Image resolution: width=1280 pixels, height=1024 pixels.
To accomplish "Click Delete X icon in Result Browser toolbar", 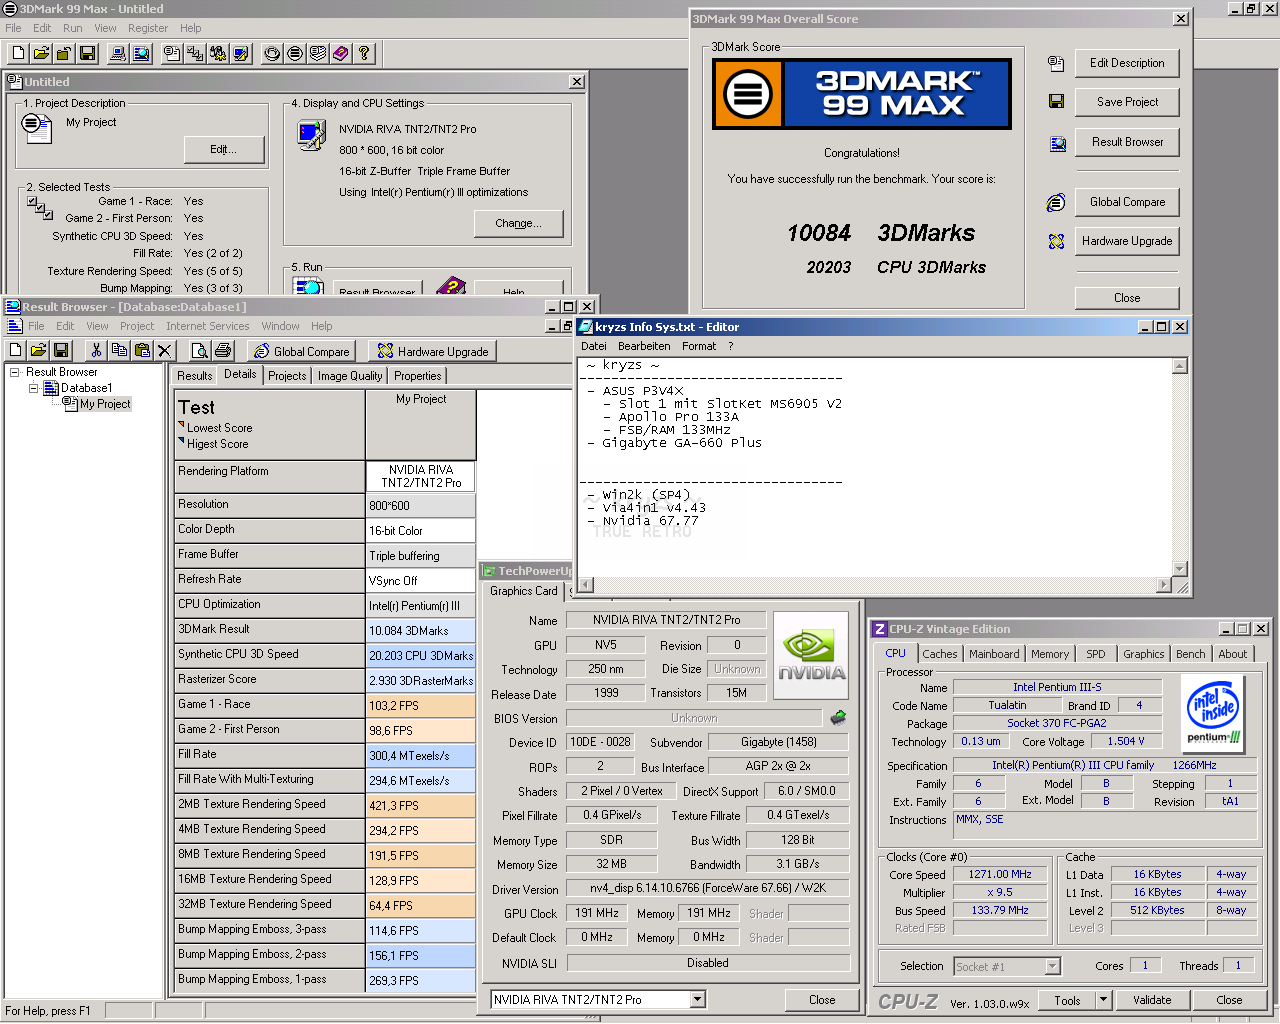I will click(165, 350).
